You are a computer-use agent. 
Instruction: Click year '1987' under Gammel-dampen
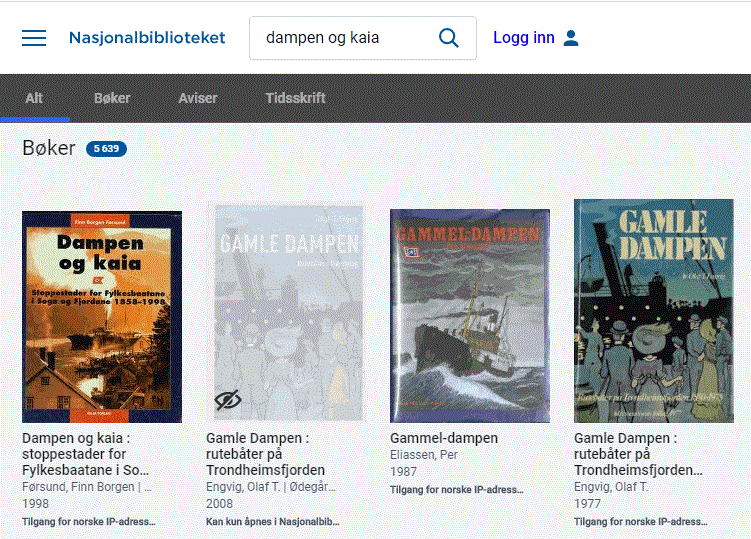403,472
